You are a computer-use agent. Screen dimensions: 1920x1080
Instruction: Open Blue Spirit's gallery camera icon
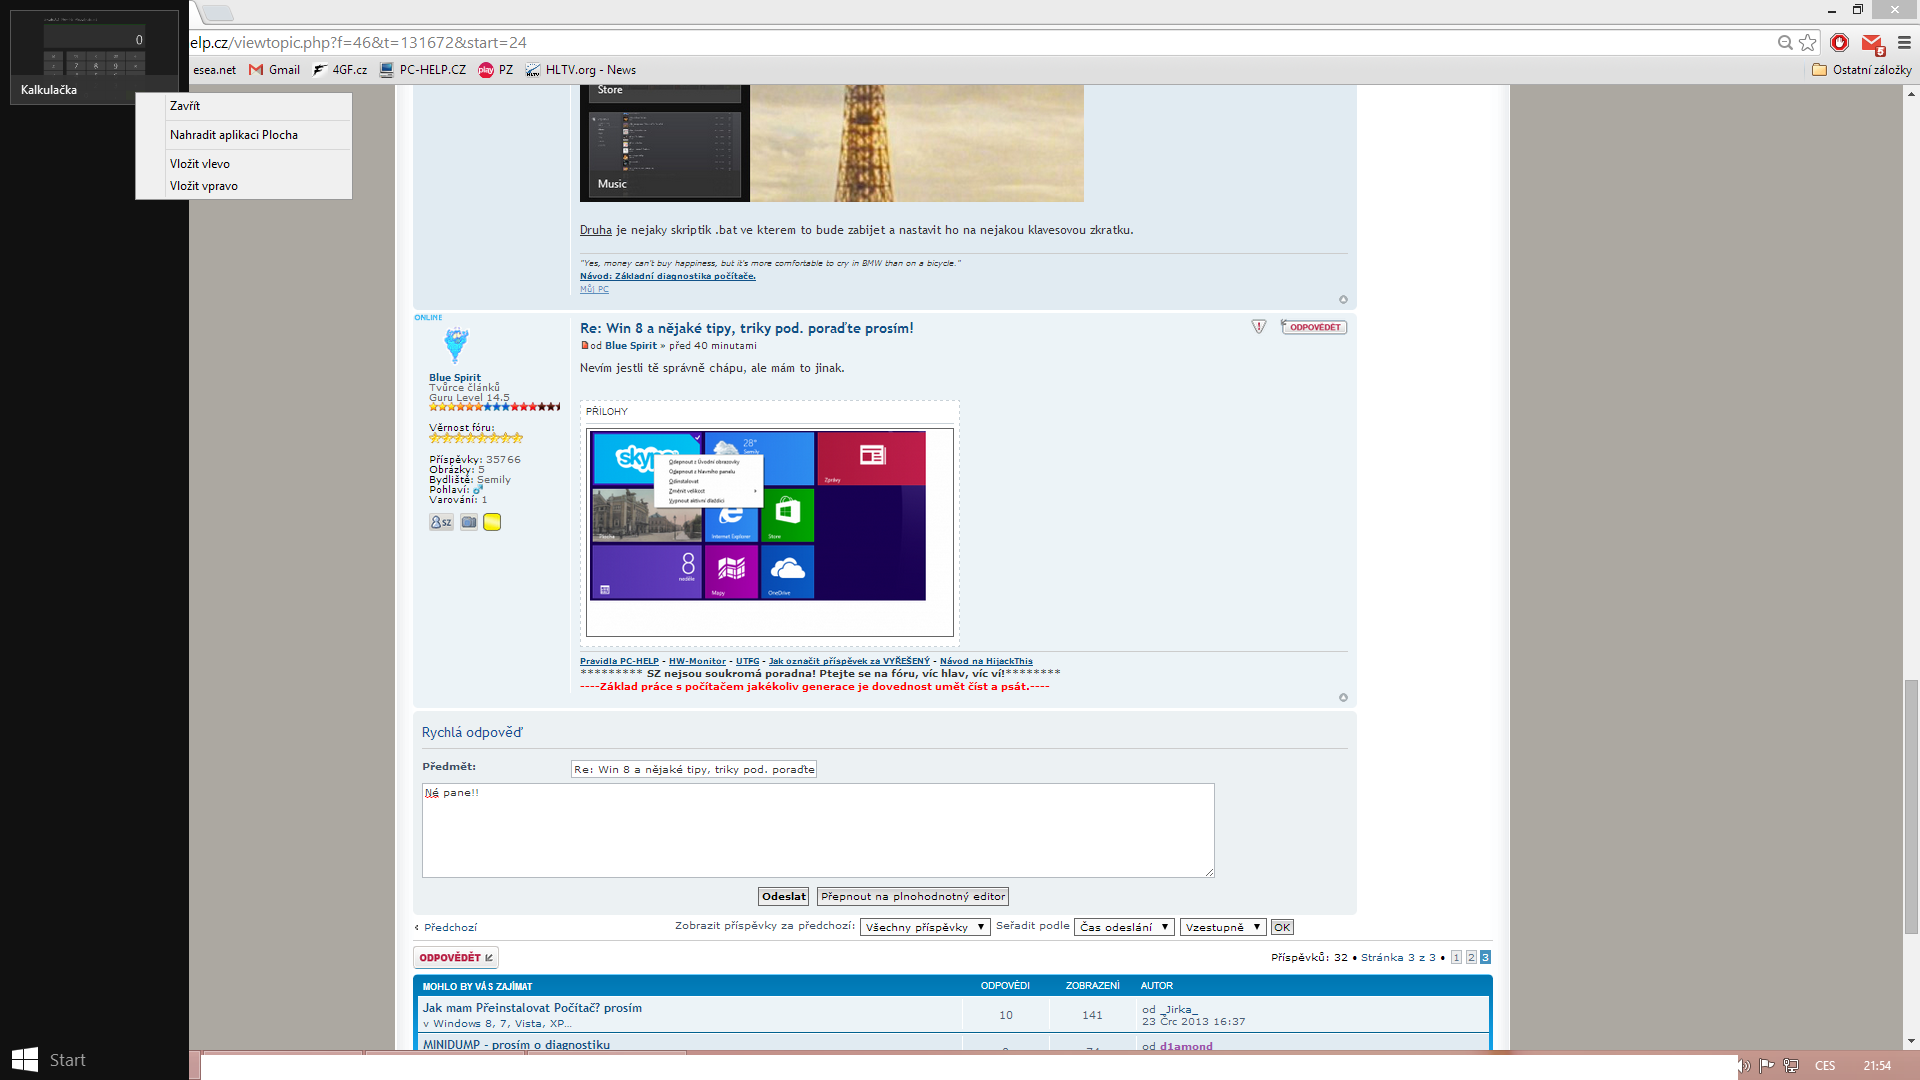468,522
